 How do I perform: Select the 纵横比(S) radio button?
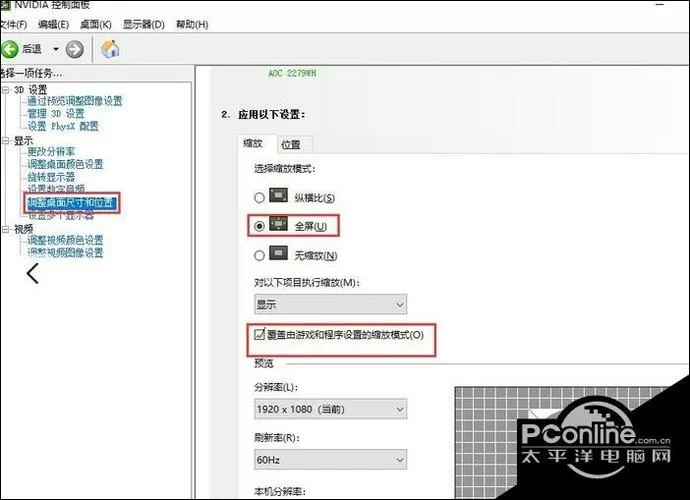[259, 198]
